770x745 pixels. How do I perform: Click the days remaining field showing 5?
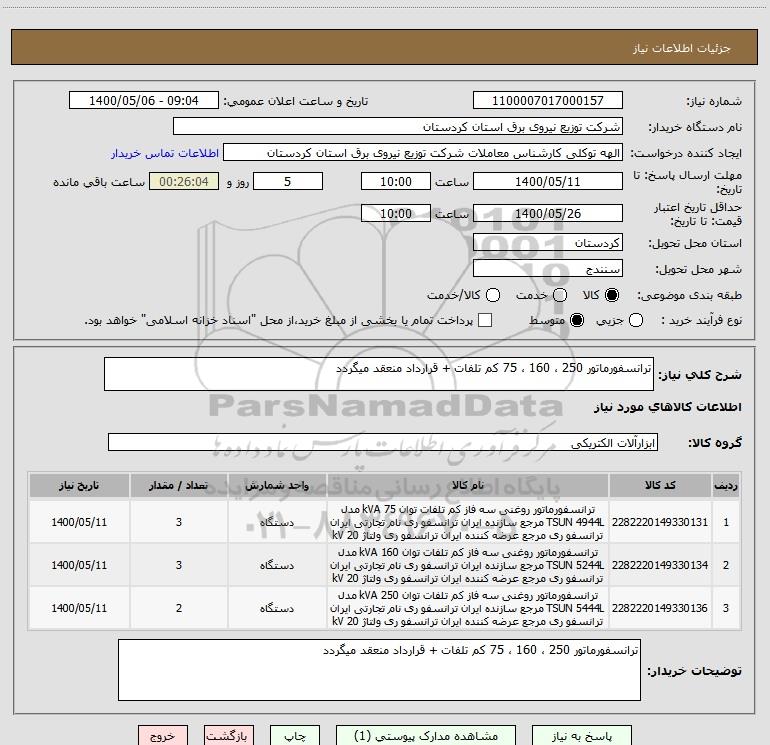[x=288, y=181]
